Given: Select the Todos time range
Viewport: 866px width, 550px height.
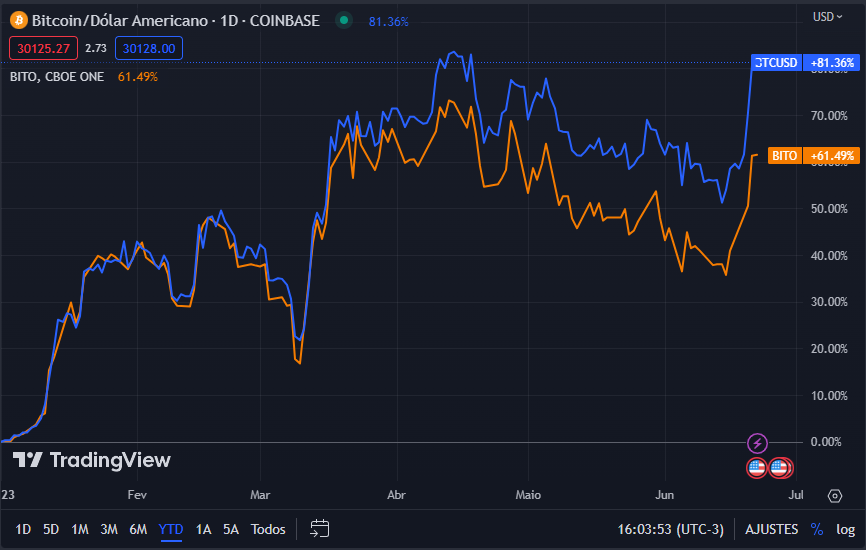Looking at the screenshot, I should tap(268, 529).
